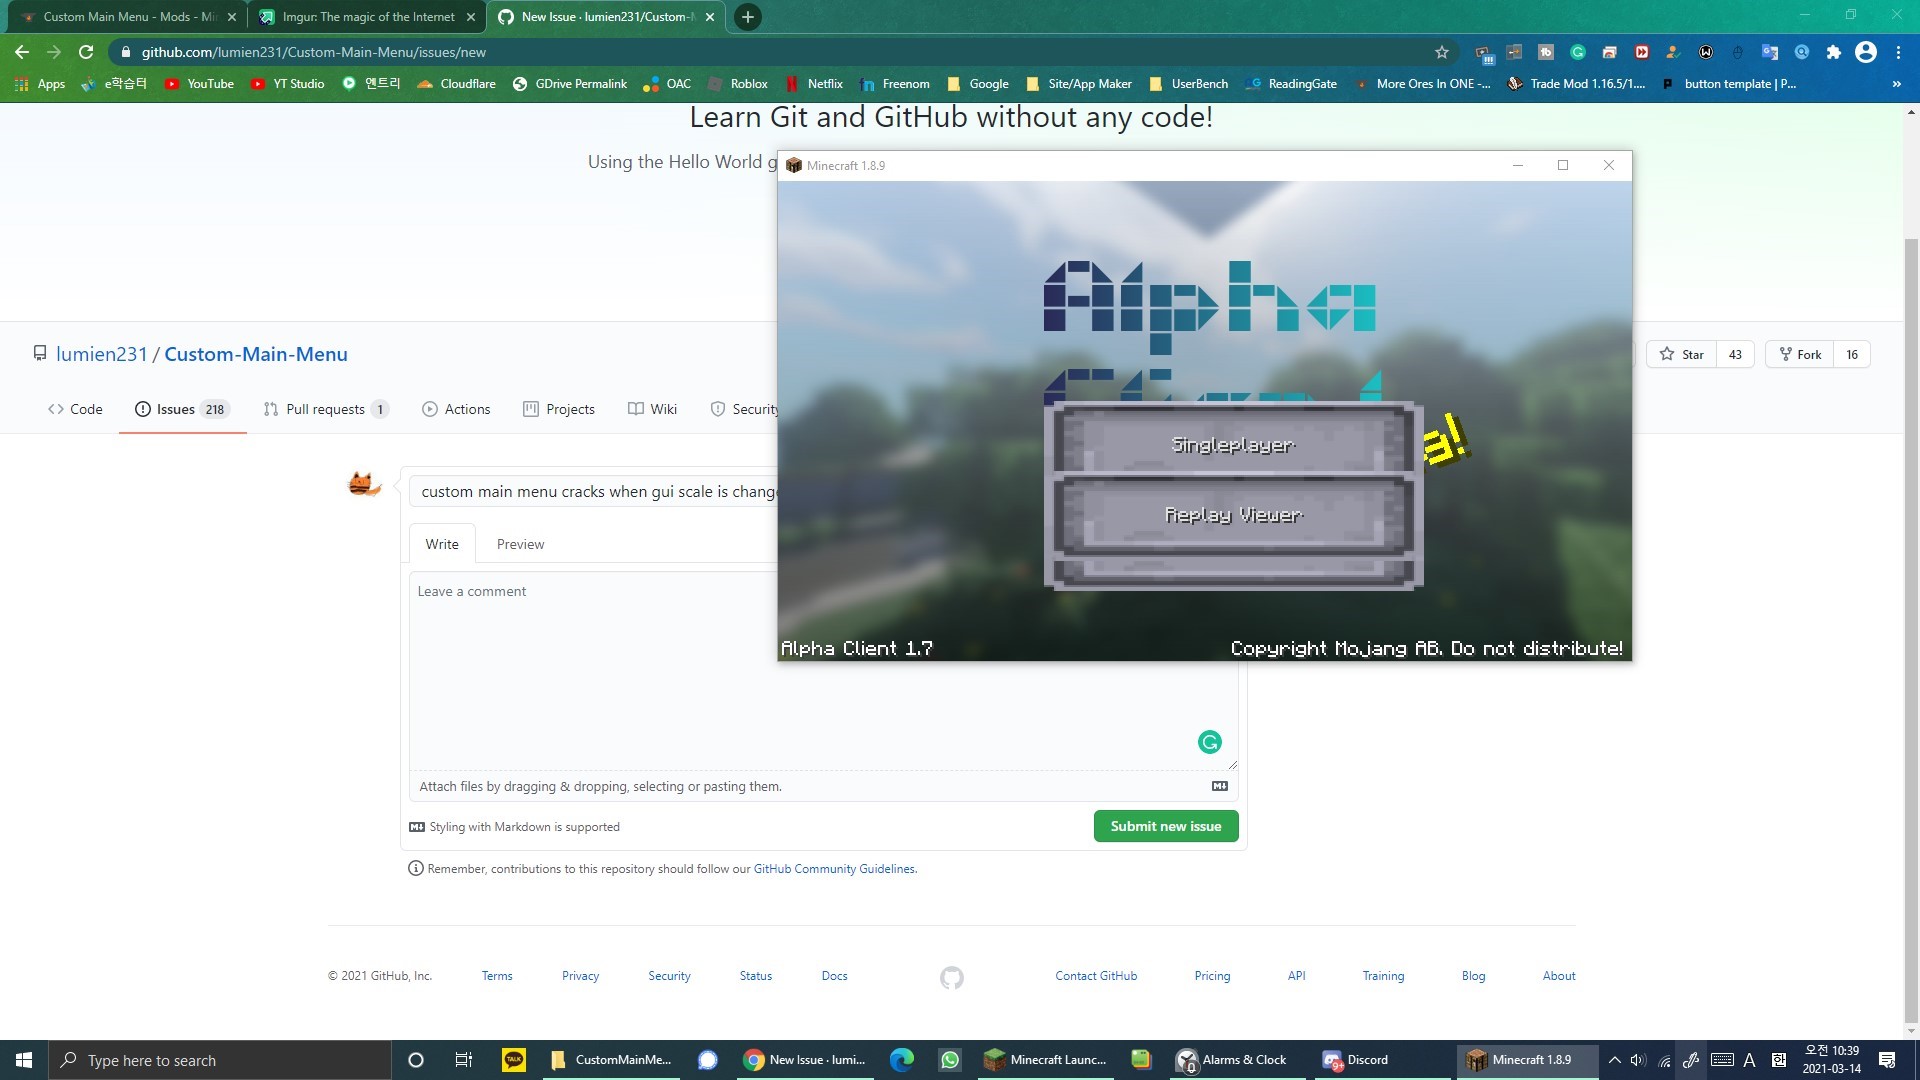Open the bookmarks overflow double-arrow
Screen dimensions: 1920x1080
(1896, 84)
